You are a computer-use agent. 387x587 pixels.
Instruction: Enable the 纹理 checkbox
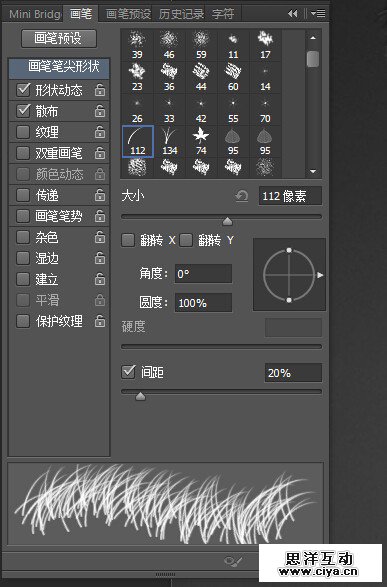tap(23, 132)
